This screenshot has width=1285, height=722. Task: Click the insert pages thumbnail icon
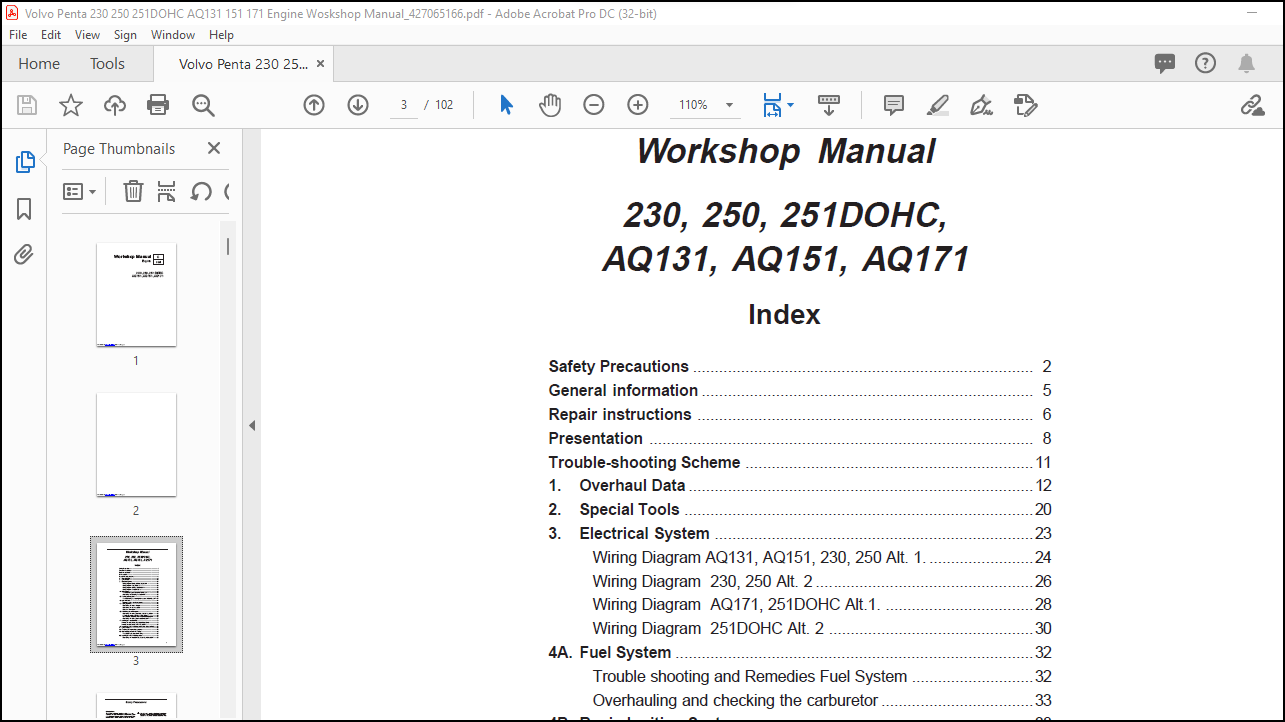[166, 191]
